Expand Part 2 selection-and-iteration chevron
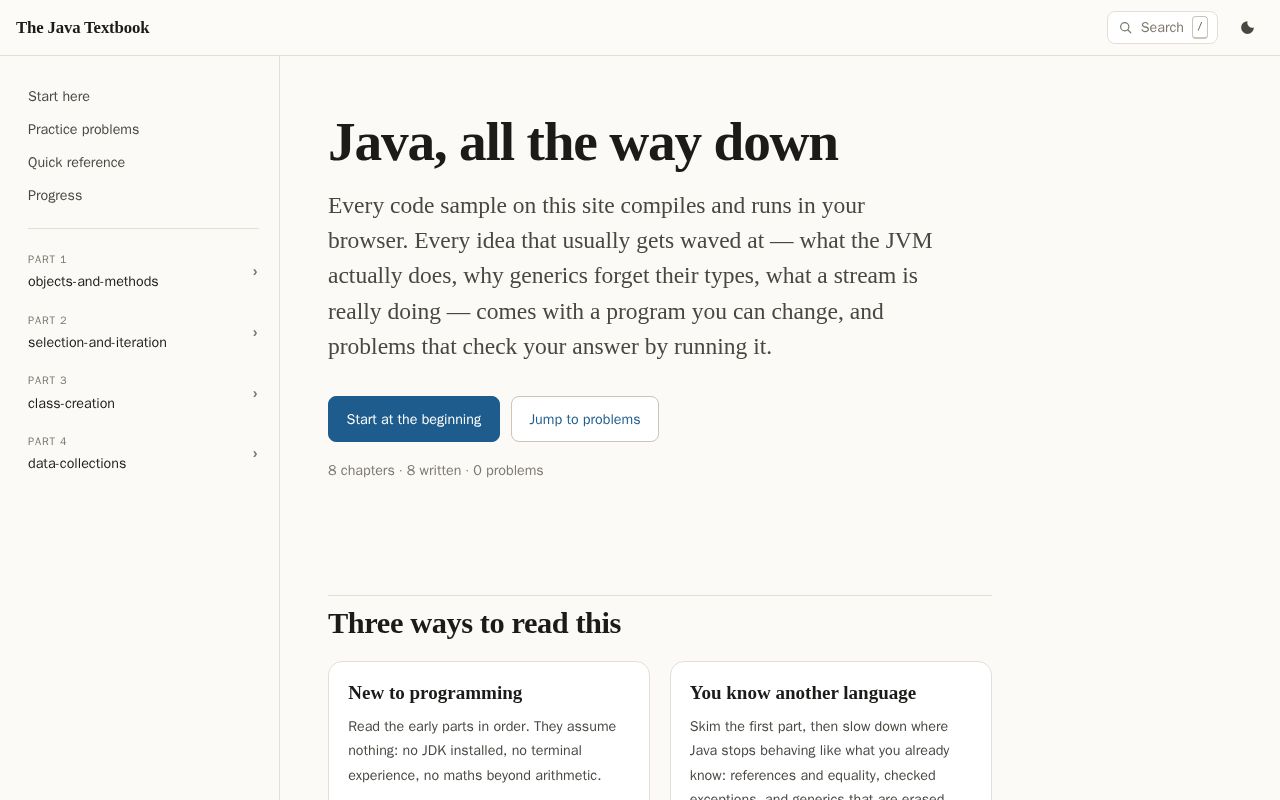This screenshot has width=1280, height=800. click(255, 333)
